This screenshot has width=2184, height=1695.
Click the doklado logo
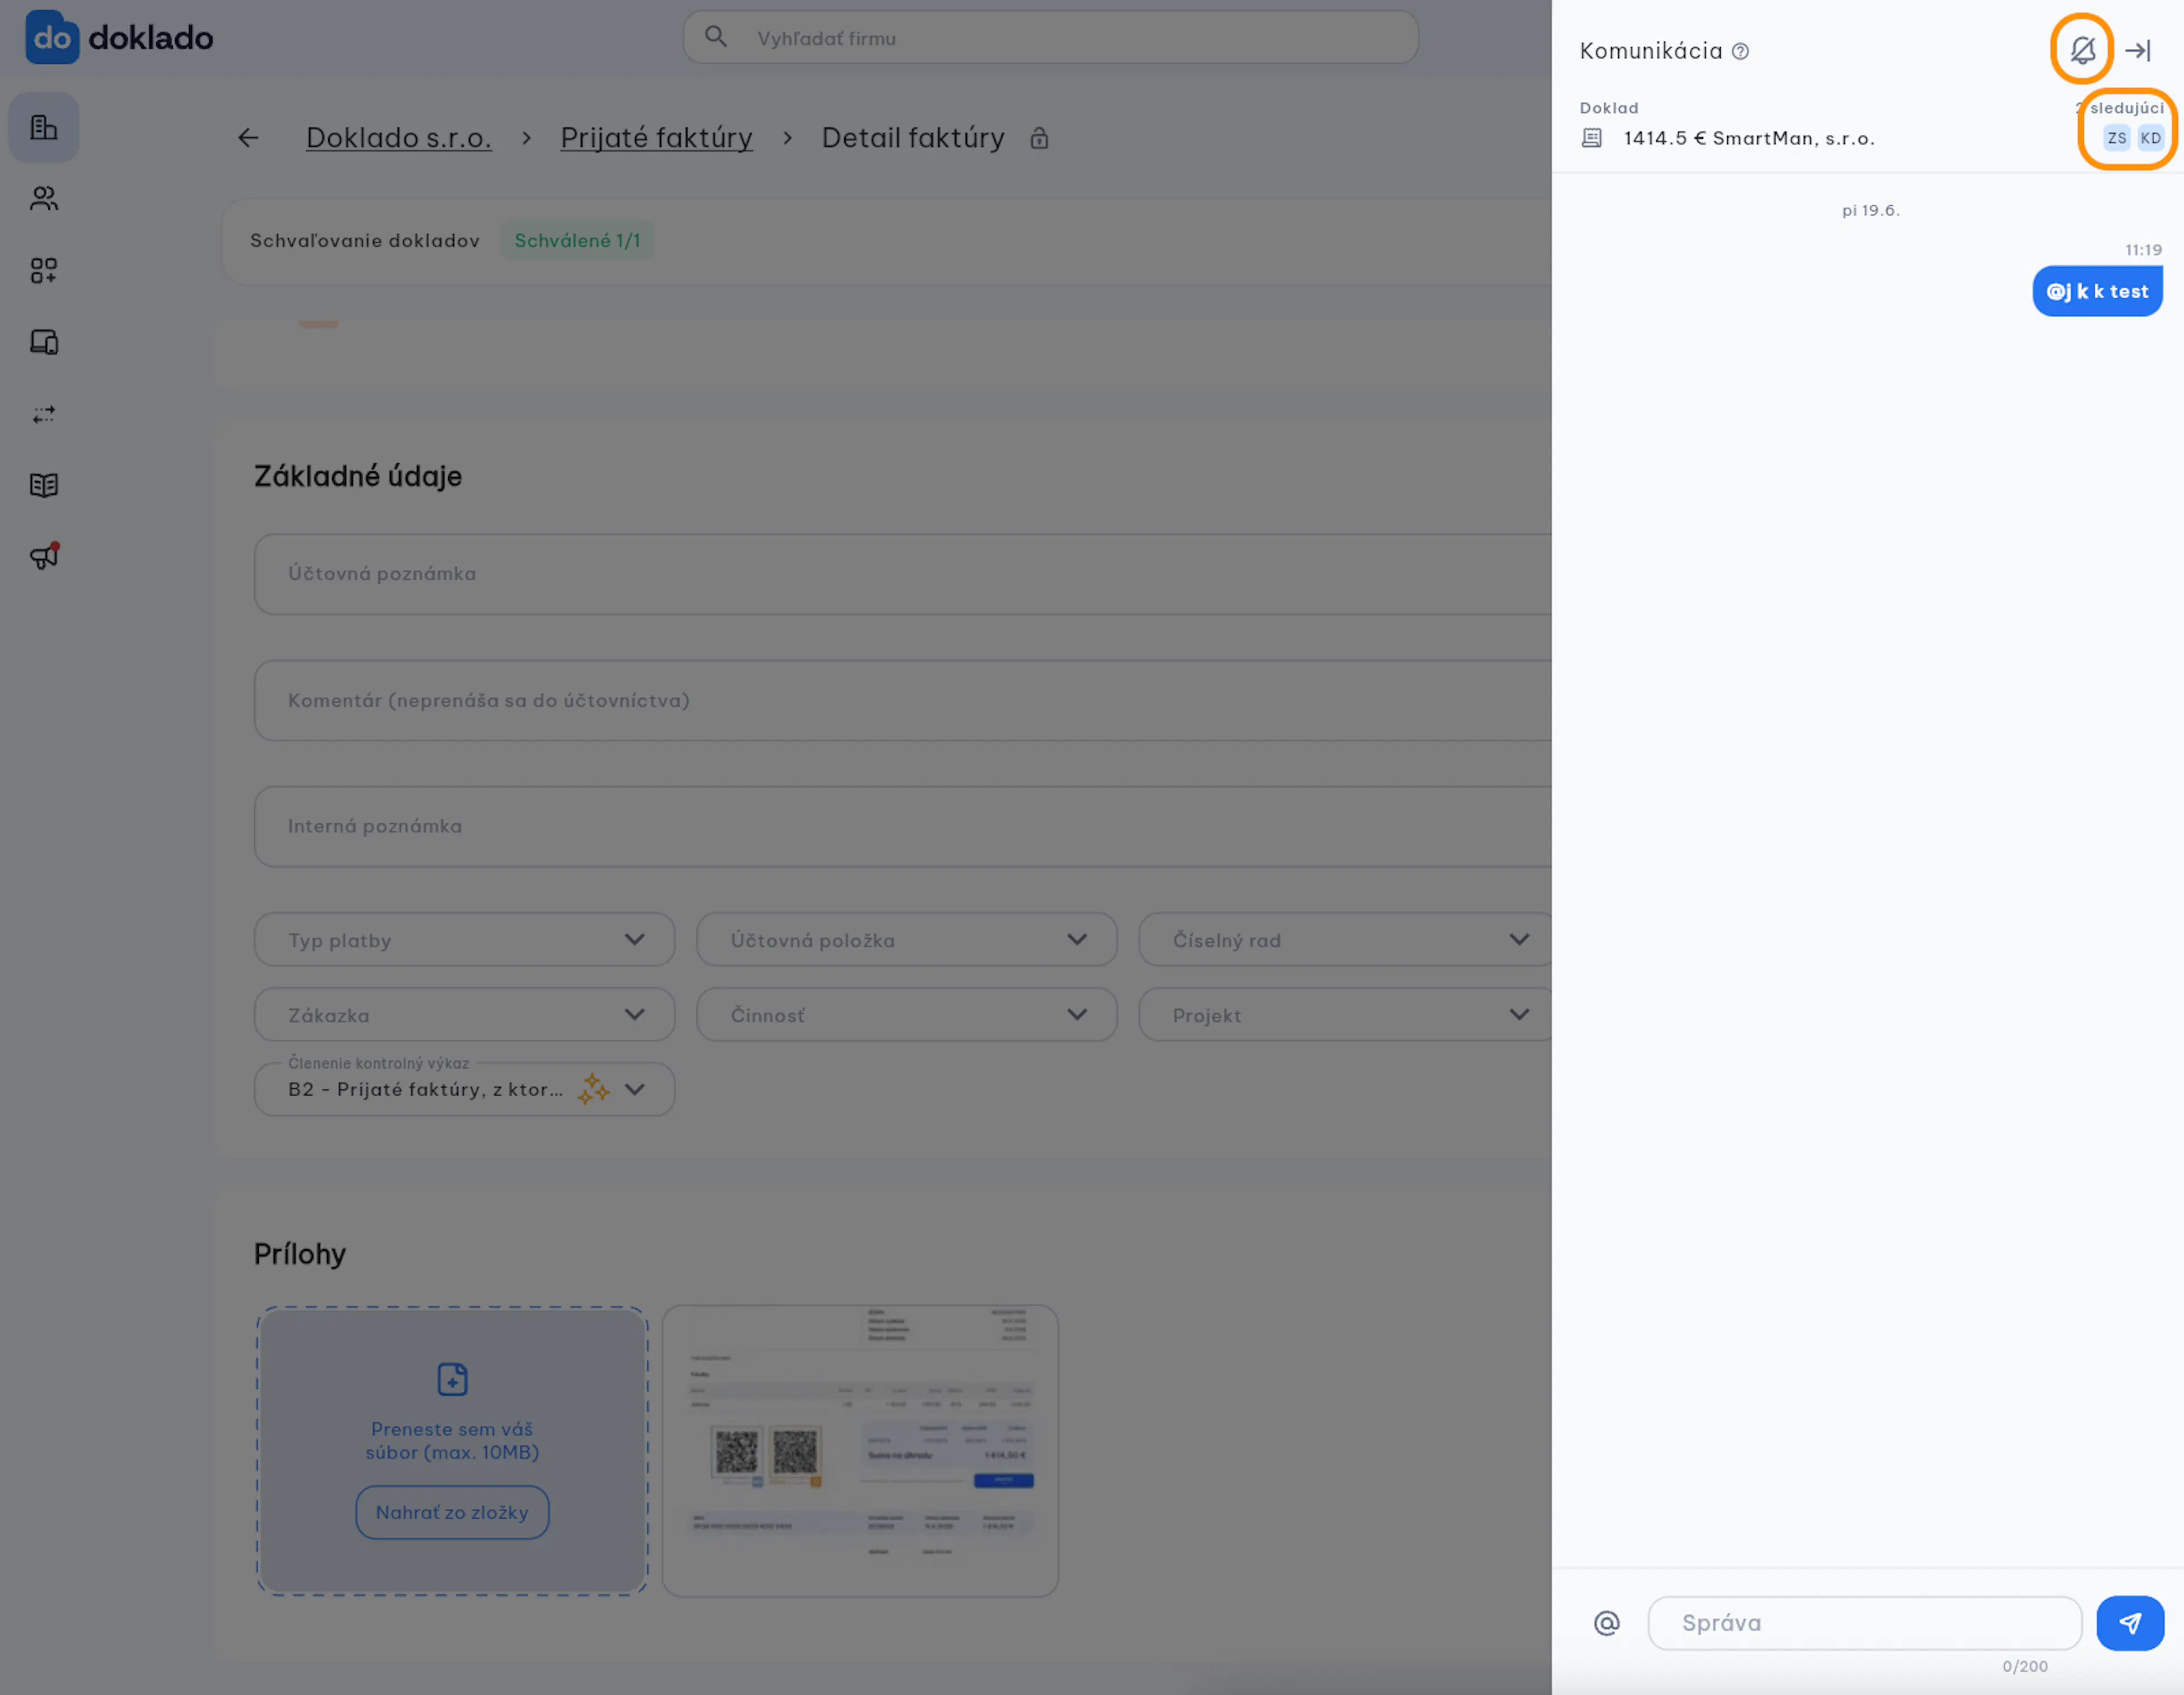tap(119, 38)
